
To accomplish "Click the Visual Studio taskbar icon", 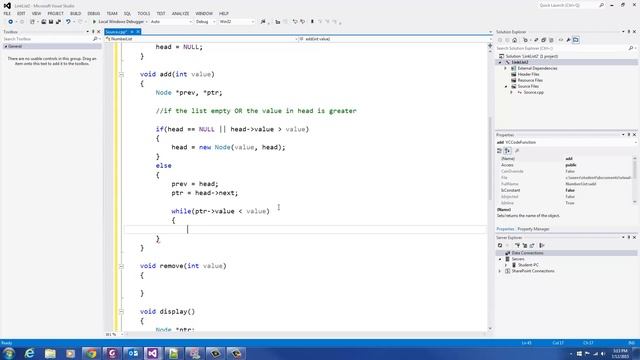I will click(x=153, y=353).
